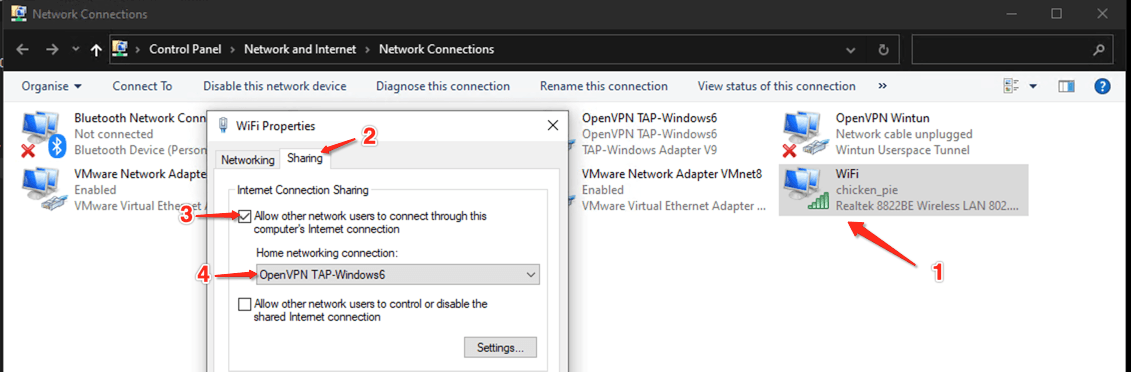Open the Organise menu
The image size is (1131, 372).
51,86
